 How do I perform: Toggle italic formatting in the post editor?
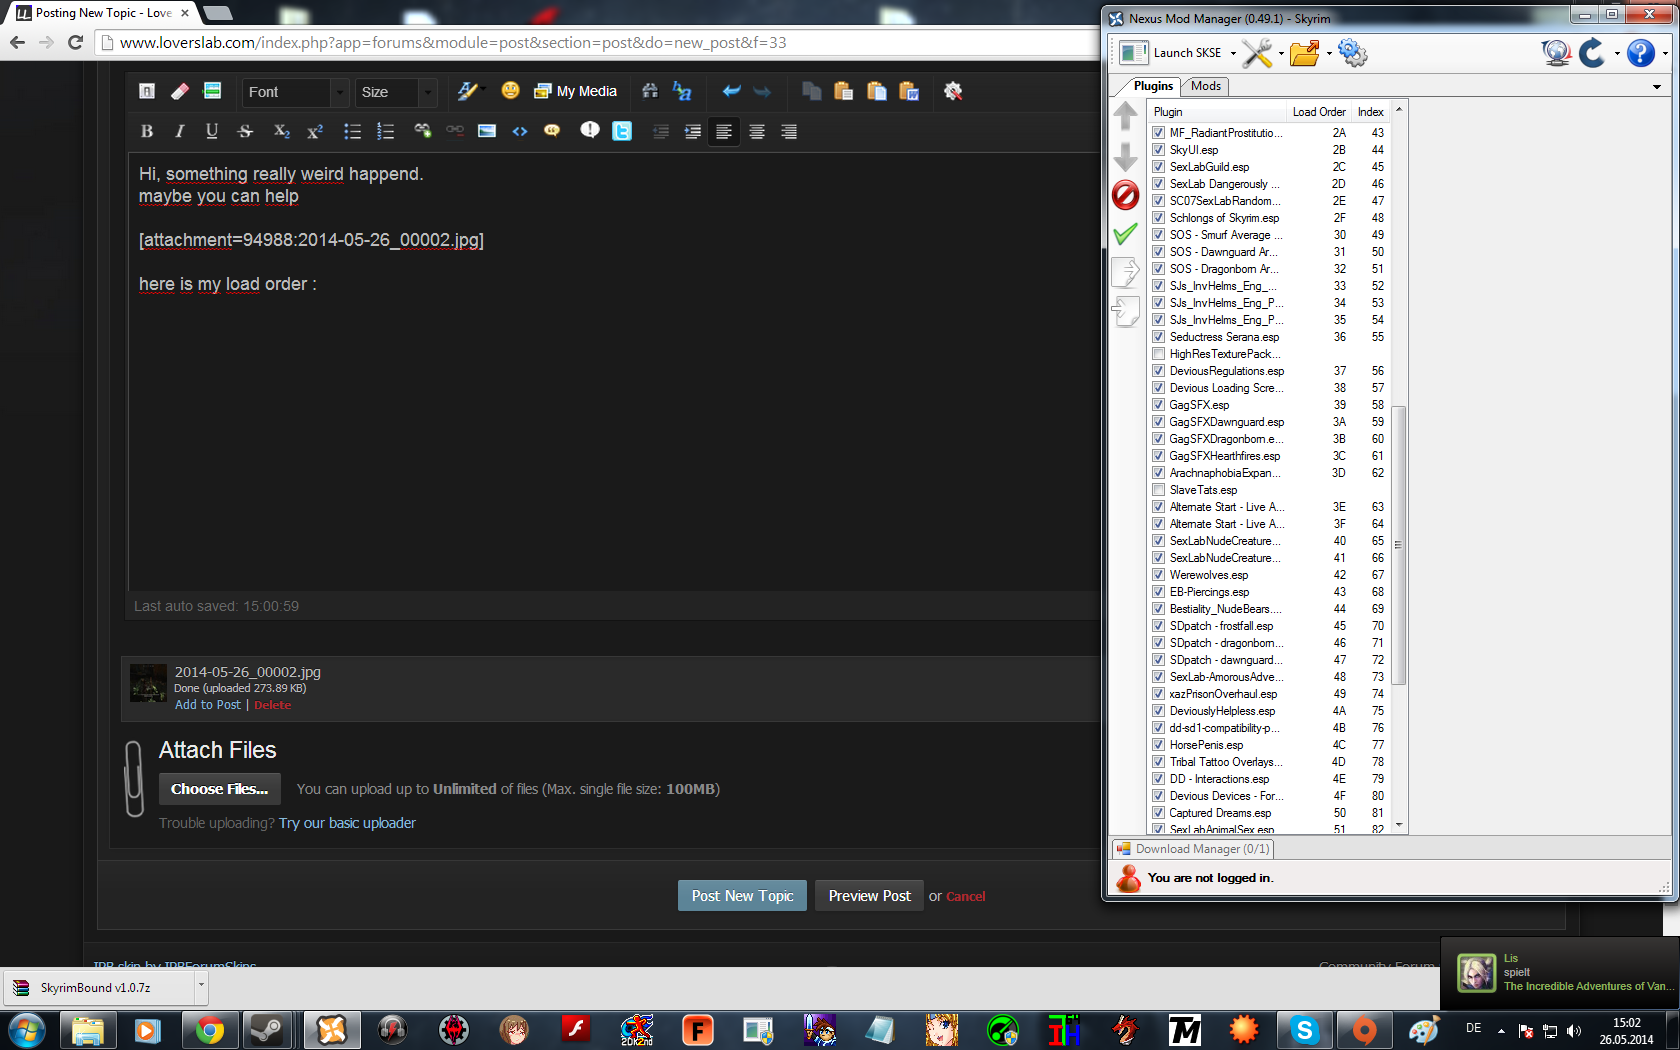coord(180,131)
